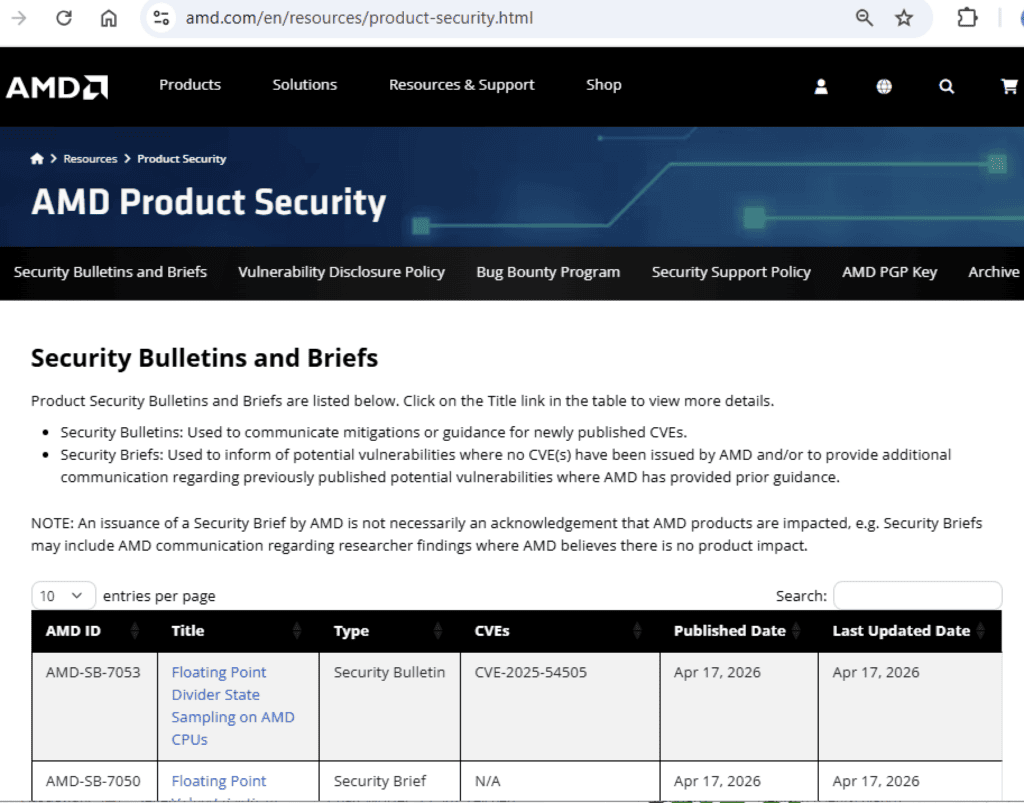Open the globe language selector
The height and width of the screenshot is (803, 1024).
pos(884,86)
